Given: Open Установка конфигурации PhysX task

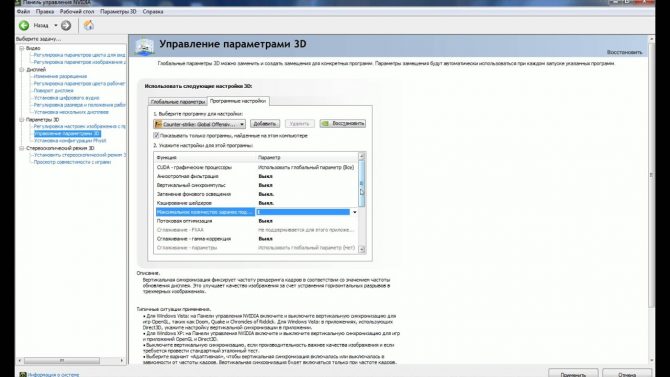Looking at the screenshot, I should point(70,141).
